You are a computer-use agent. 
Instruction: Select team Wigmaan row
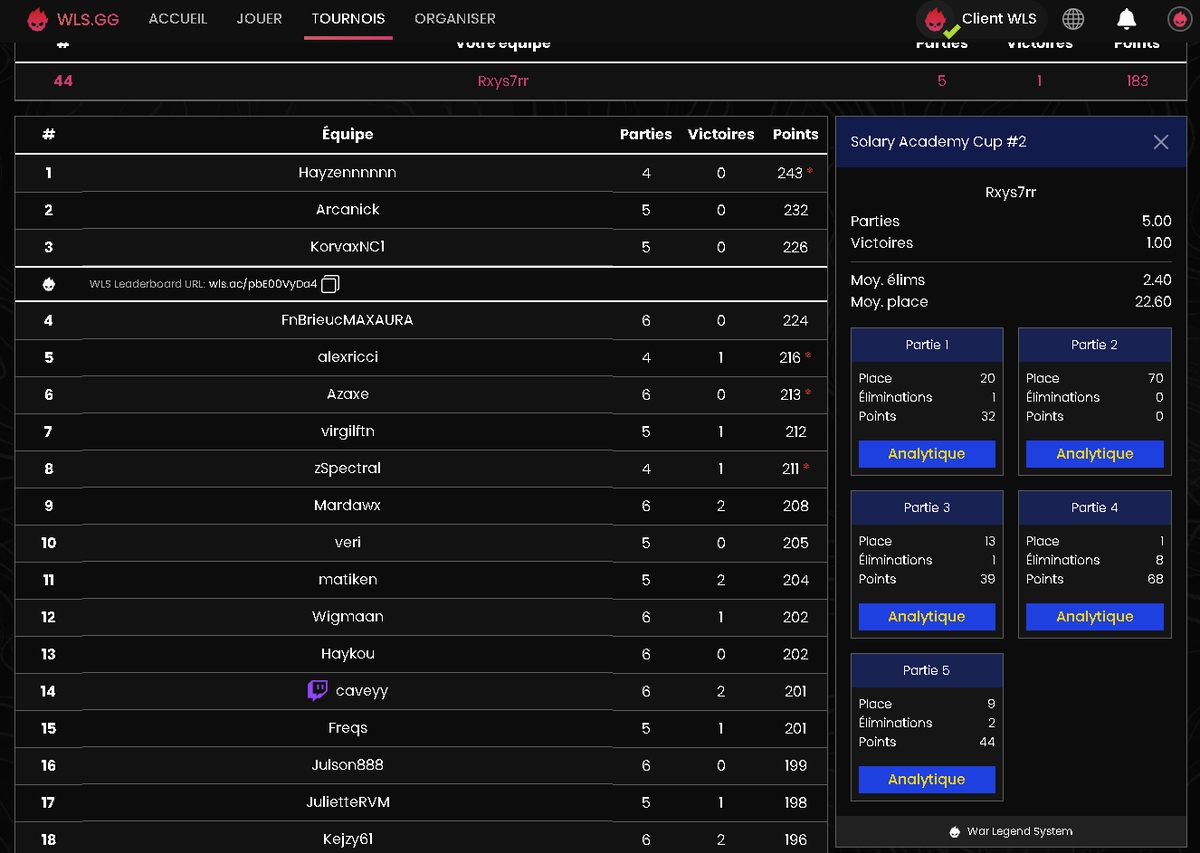click(x=421, y=616)
